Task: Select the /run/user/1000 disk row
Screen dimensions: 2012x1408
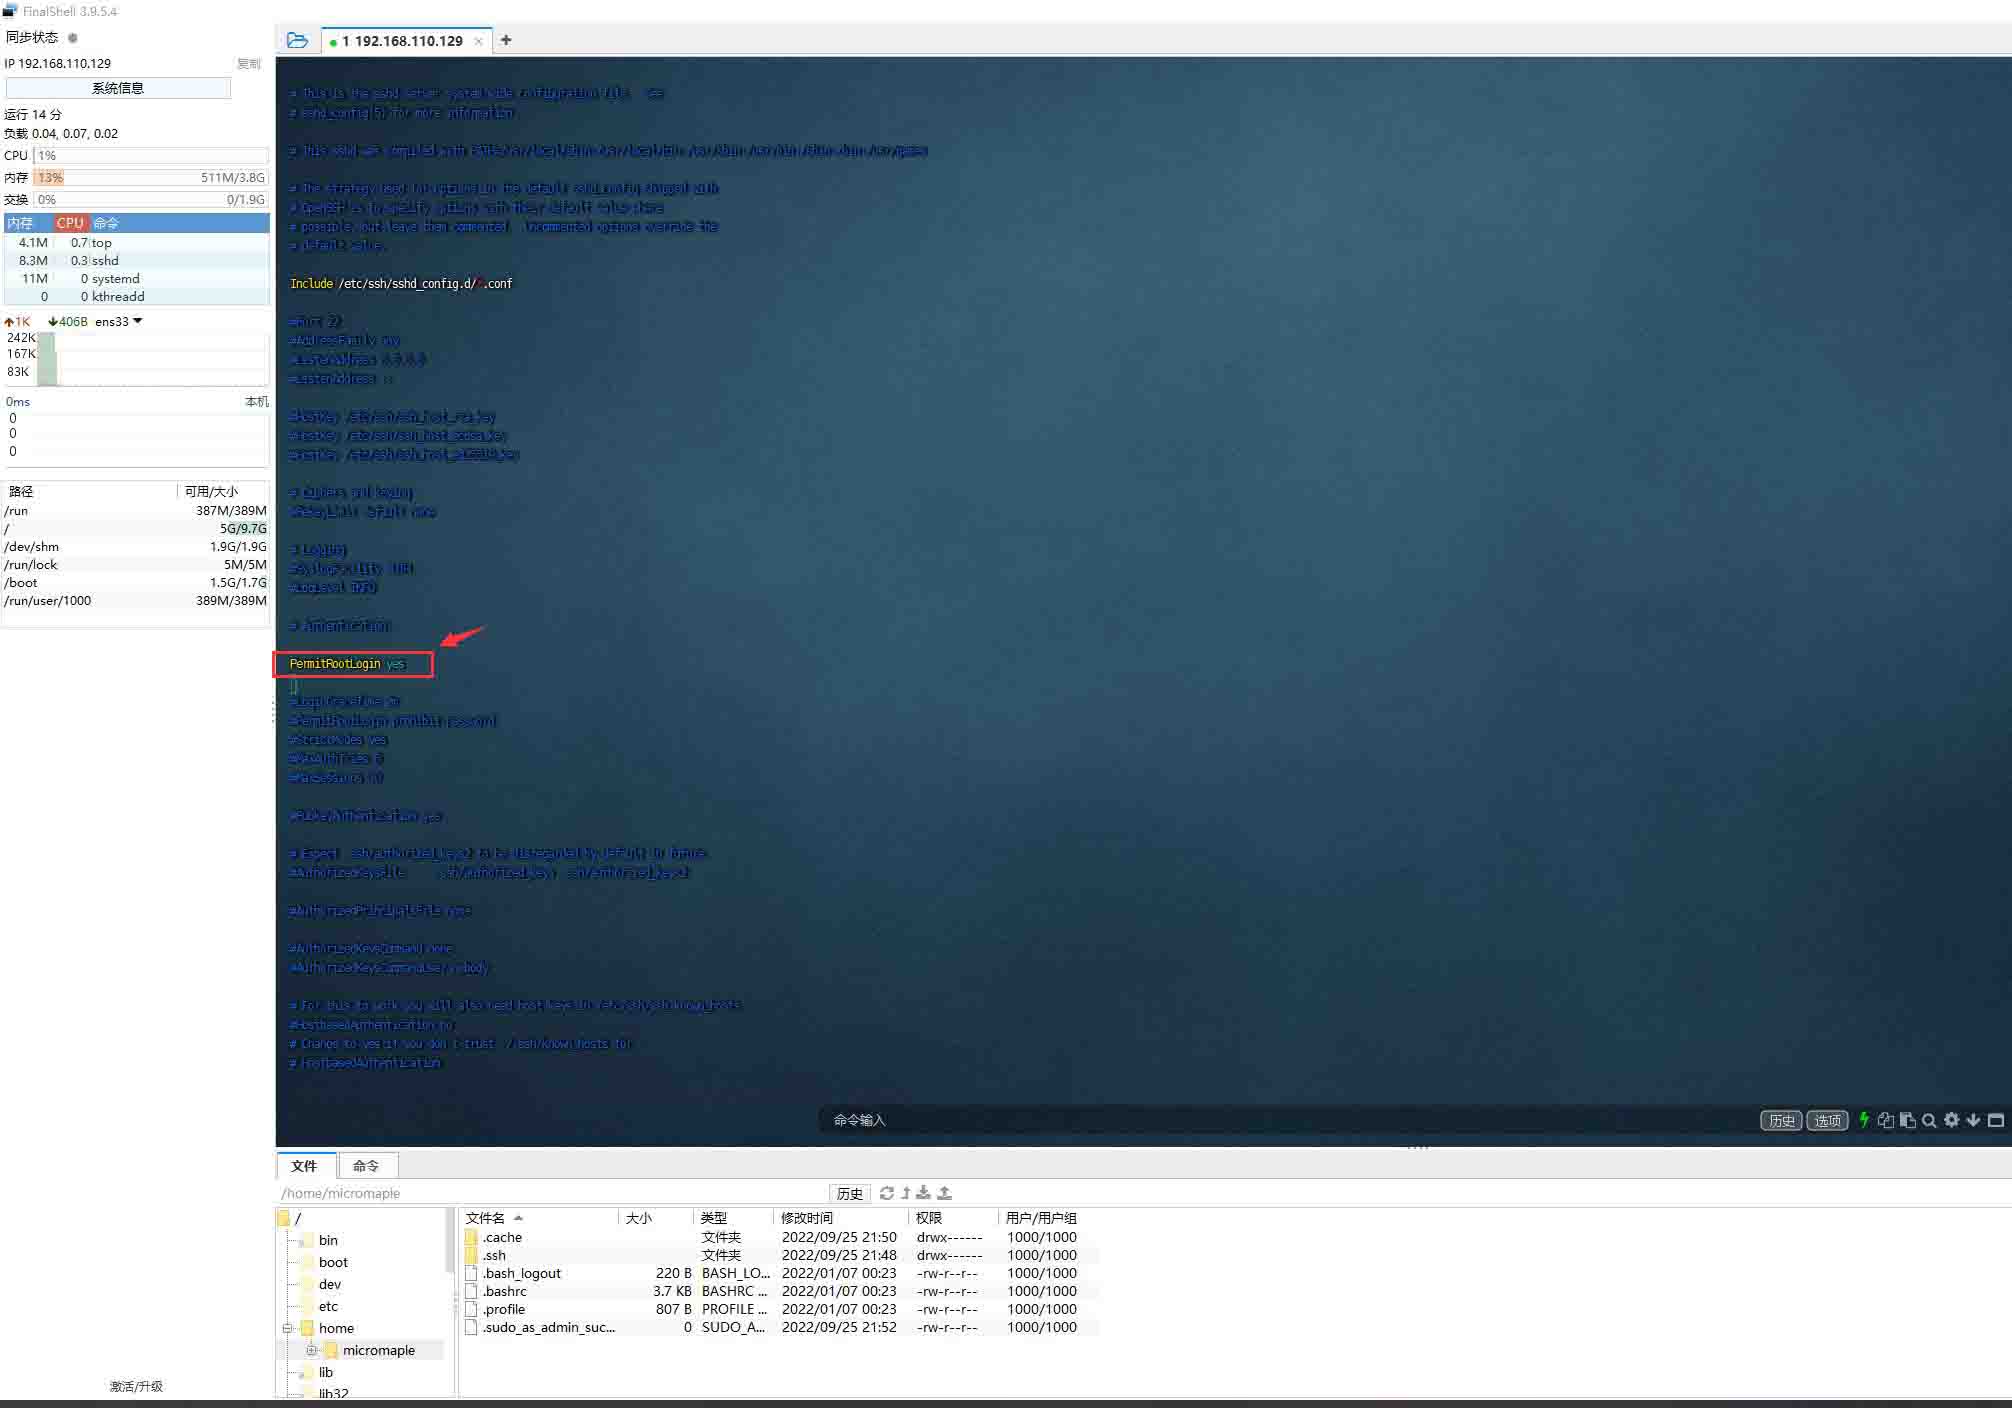Action: (136, 601)
